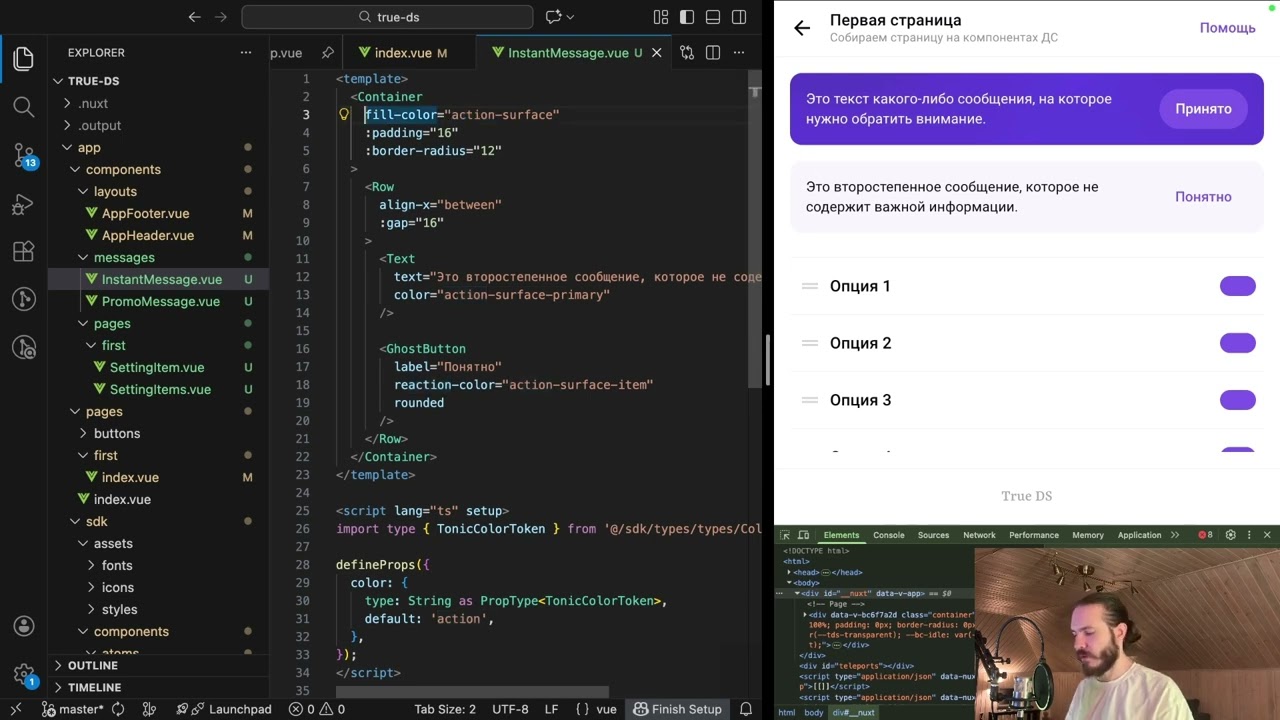The image size is (1280, 720).
Task: Toggle the DevTools device toolbar icon
Action: click(x=804, y=535)
